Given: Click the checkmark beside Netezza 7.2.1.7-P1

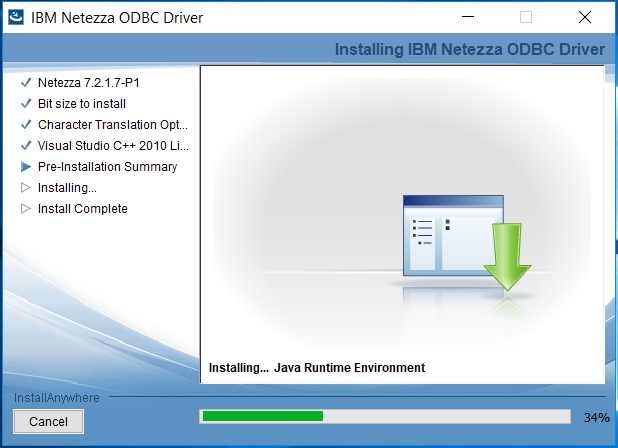Looking at the screenshot, I should click(x=26, y=83).
